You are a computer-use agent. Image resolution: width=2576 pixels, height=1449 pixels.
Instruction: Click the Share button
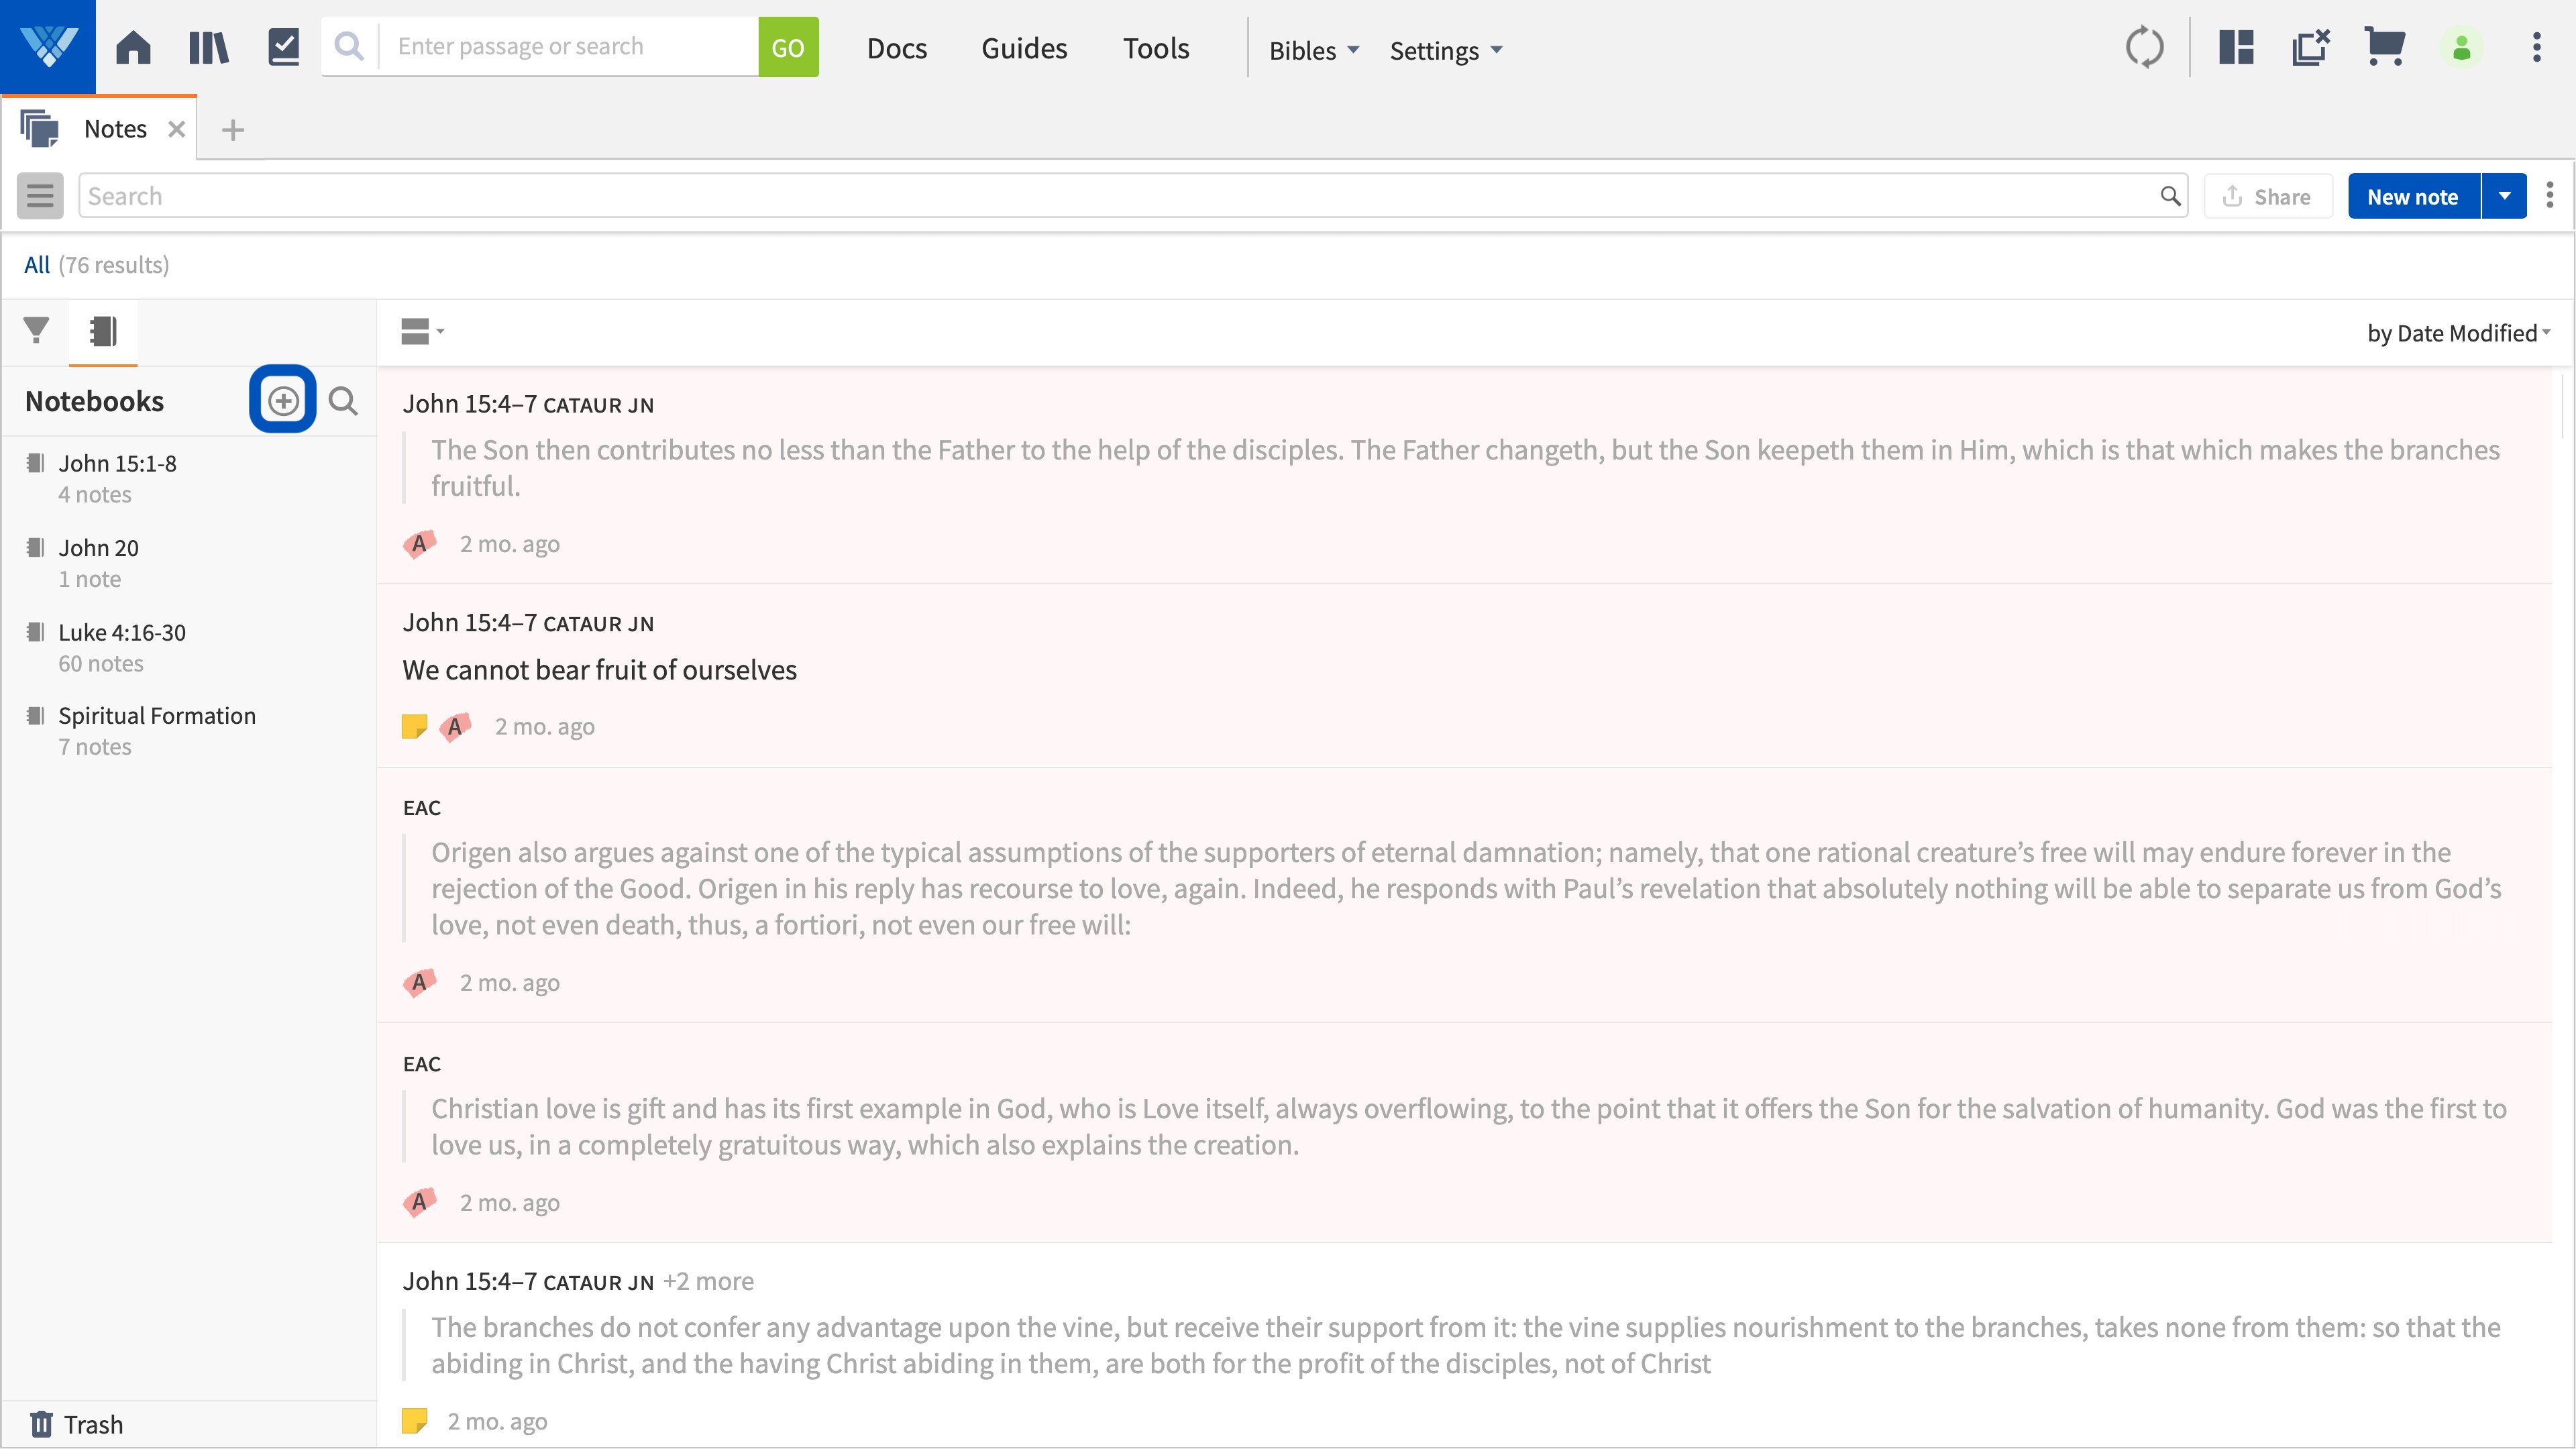click(2267, 196)
